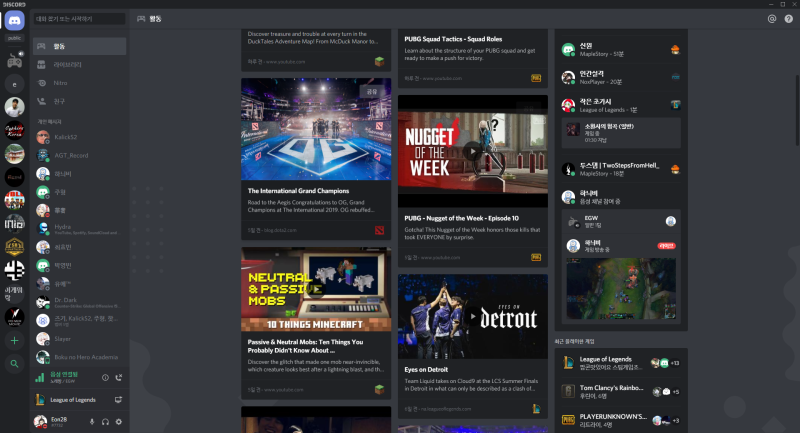This screenshot has width=800, height=433.
Task: Click the public label under home icon
Action: [14, 38]
